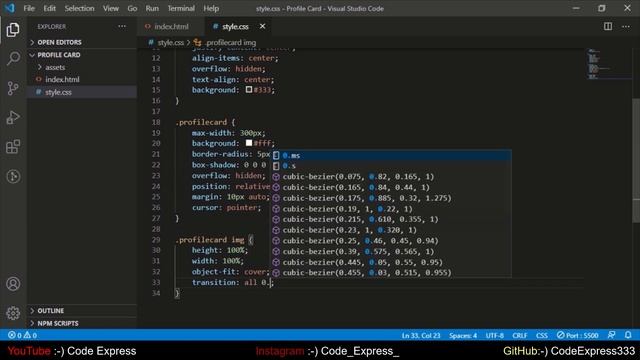
Task: Open notifications bell in status bar
Action: [628, 335]
